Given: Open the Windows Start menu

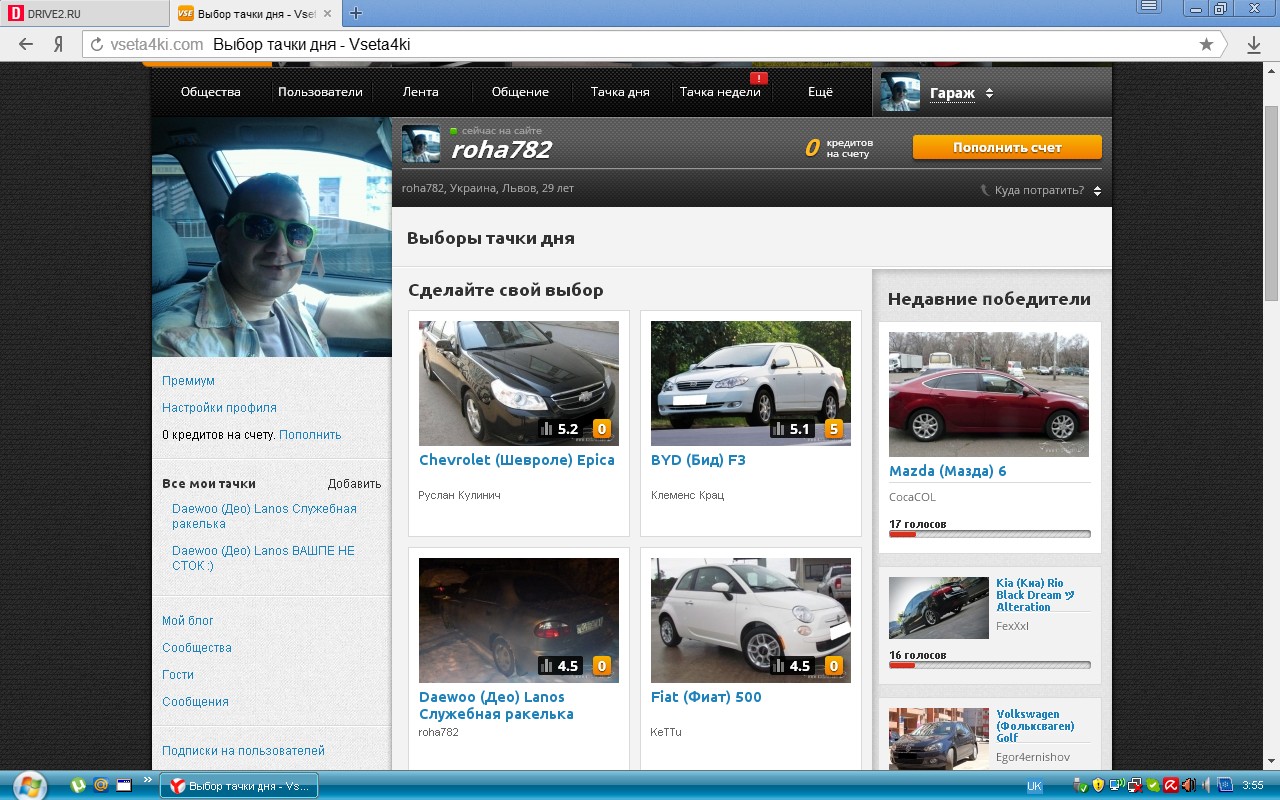Looking at the screenshot, I should [x=29, y=785].
